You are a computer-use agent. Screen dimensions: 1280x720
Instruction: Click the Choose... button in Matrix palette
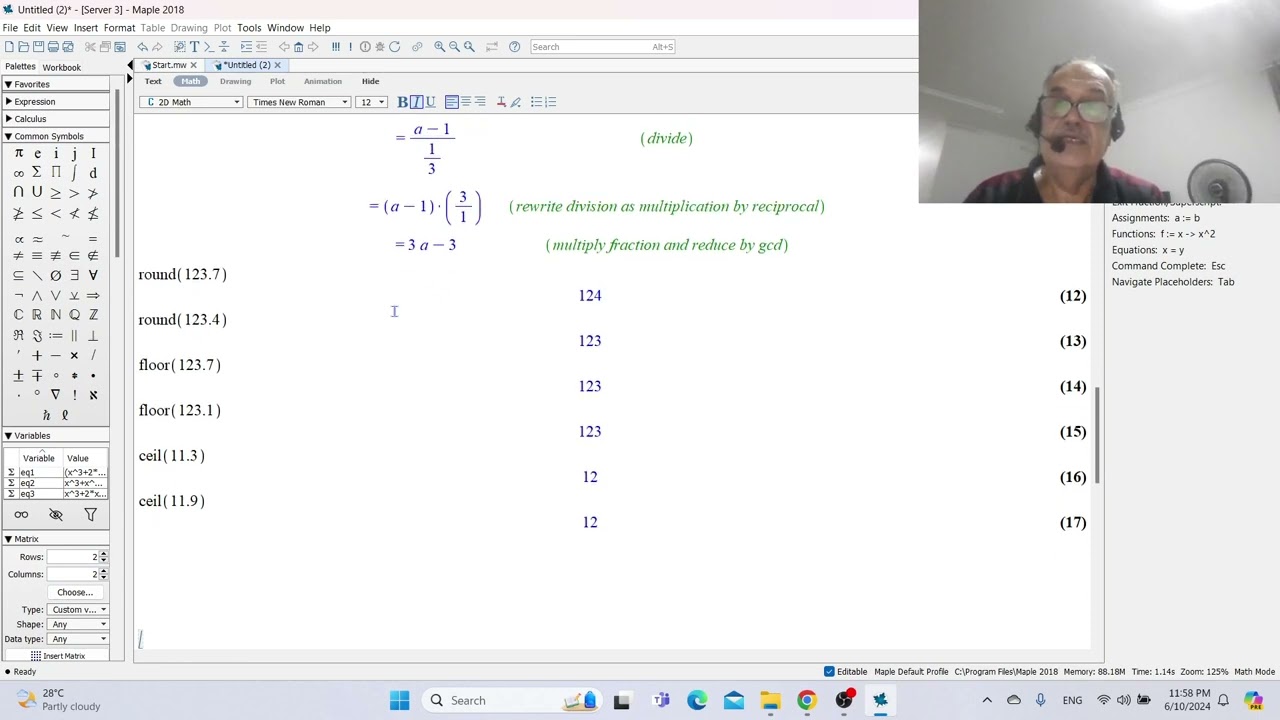click(75, 592)
